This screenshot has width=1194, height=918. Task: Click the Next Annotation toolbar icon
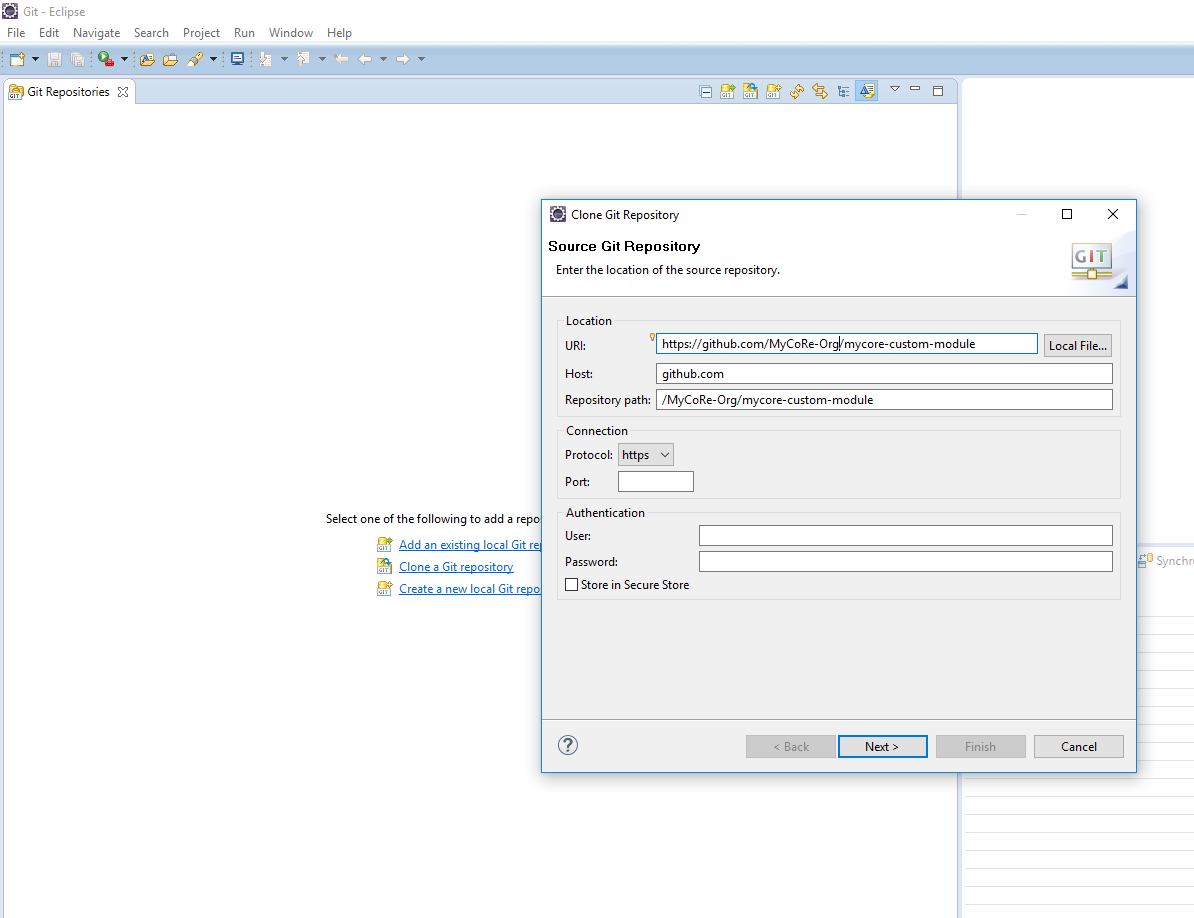[266, 59]
